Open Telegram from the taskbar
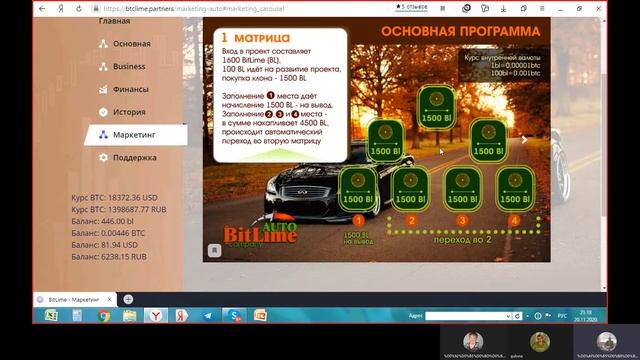Image resolution: width=640 pixels, height=360 pixels. point(208,316)
